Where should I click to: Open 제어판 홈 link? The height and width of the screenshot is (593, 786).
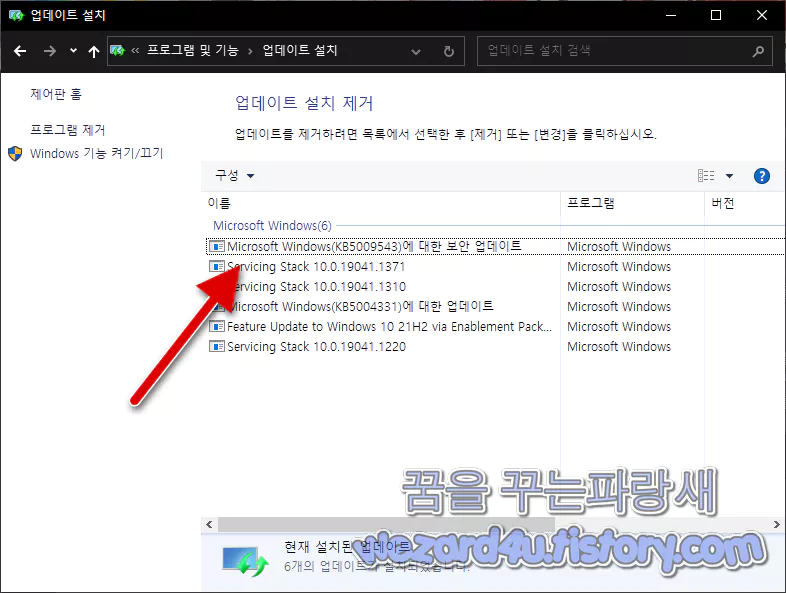[x=56, y=94]
